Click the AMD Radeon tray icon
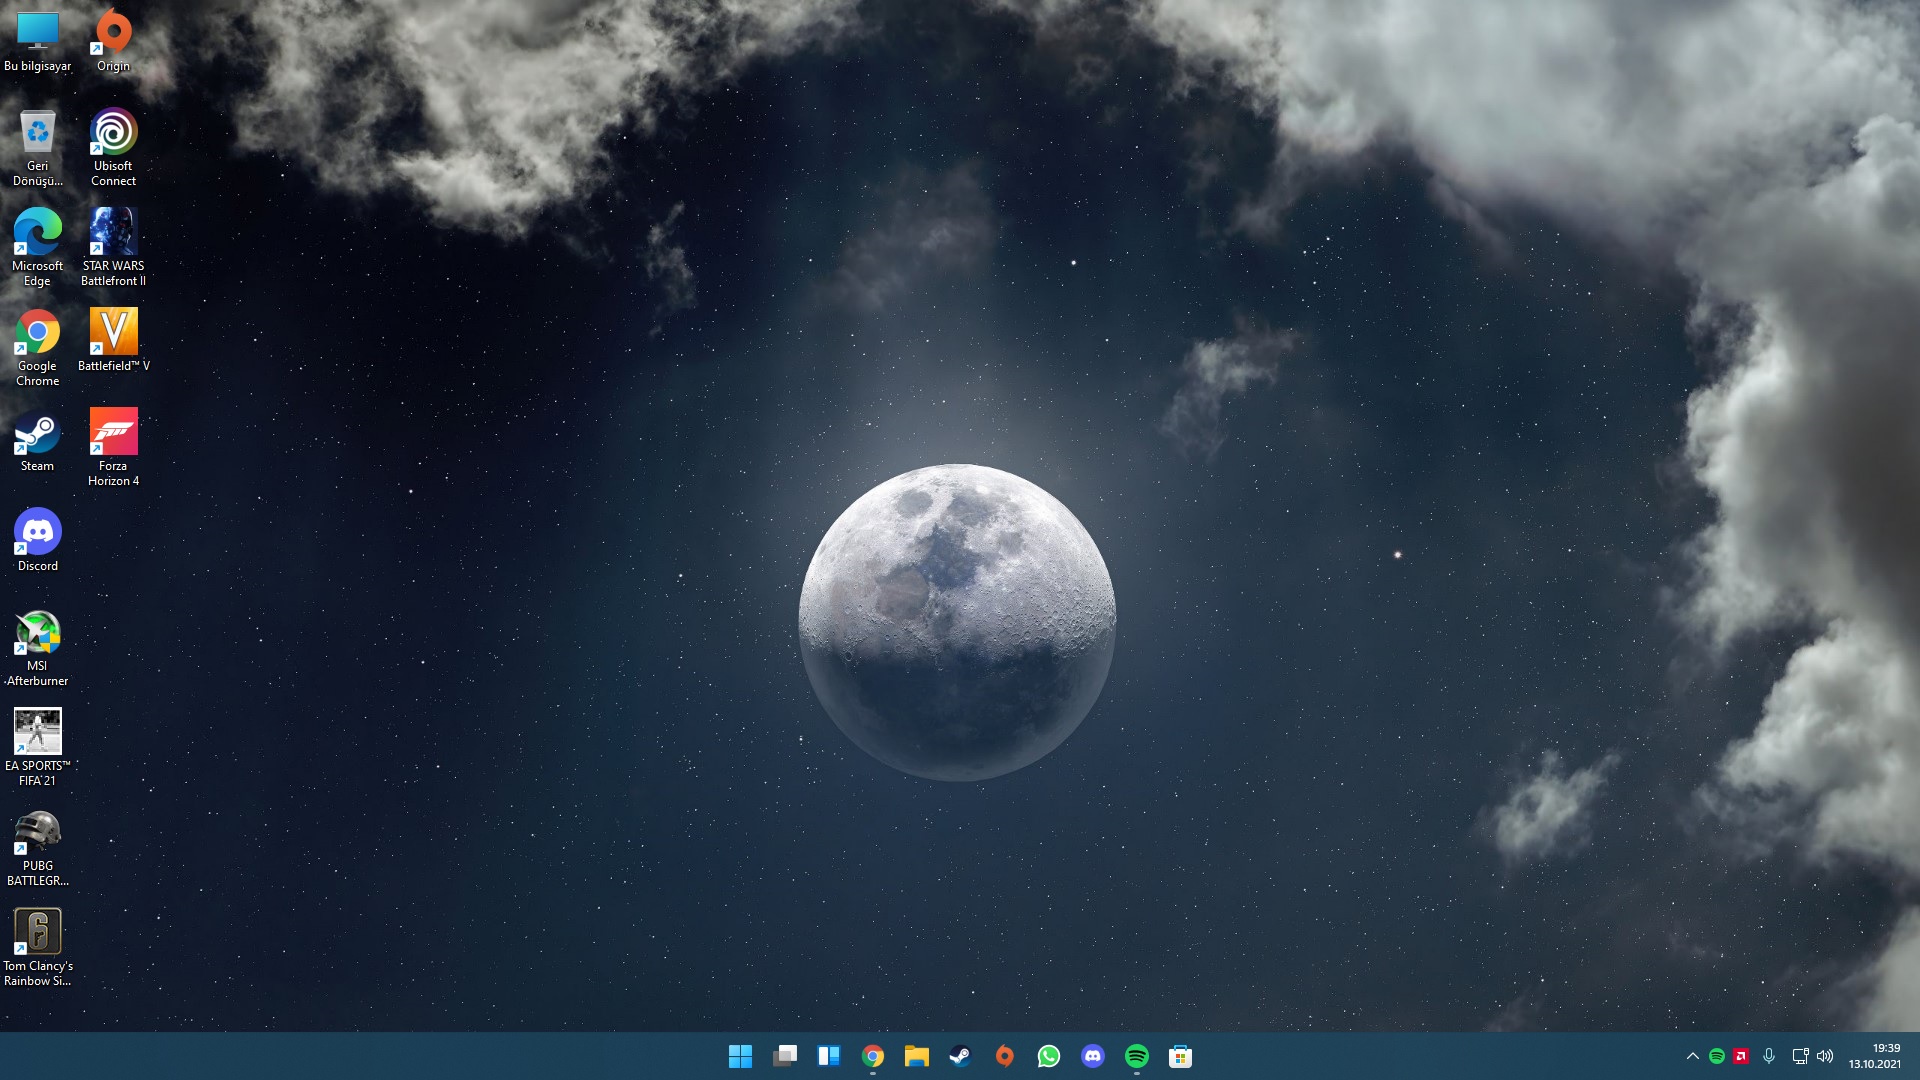 click(x=1741, y=1056)
